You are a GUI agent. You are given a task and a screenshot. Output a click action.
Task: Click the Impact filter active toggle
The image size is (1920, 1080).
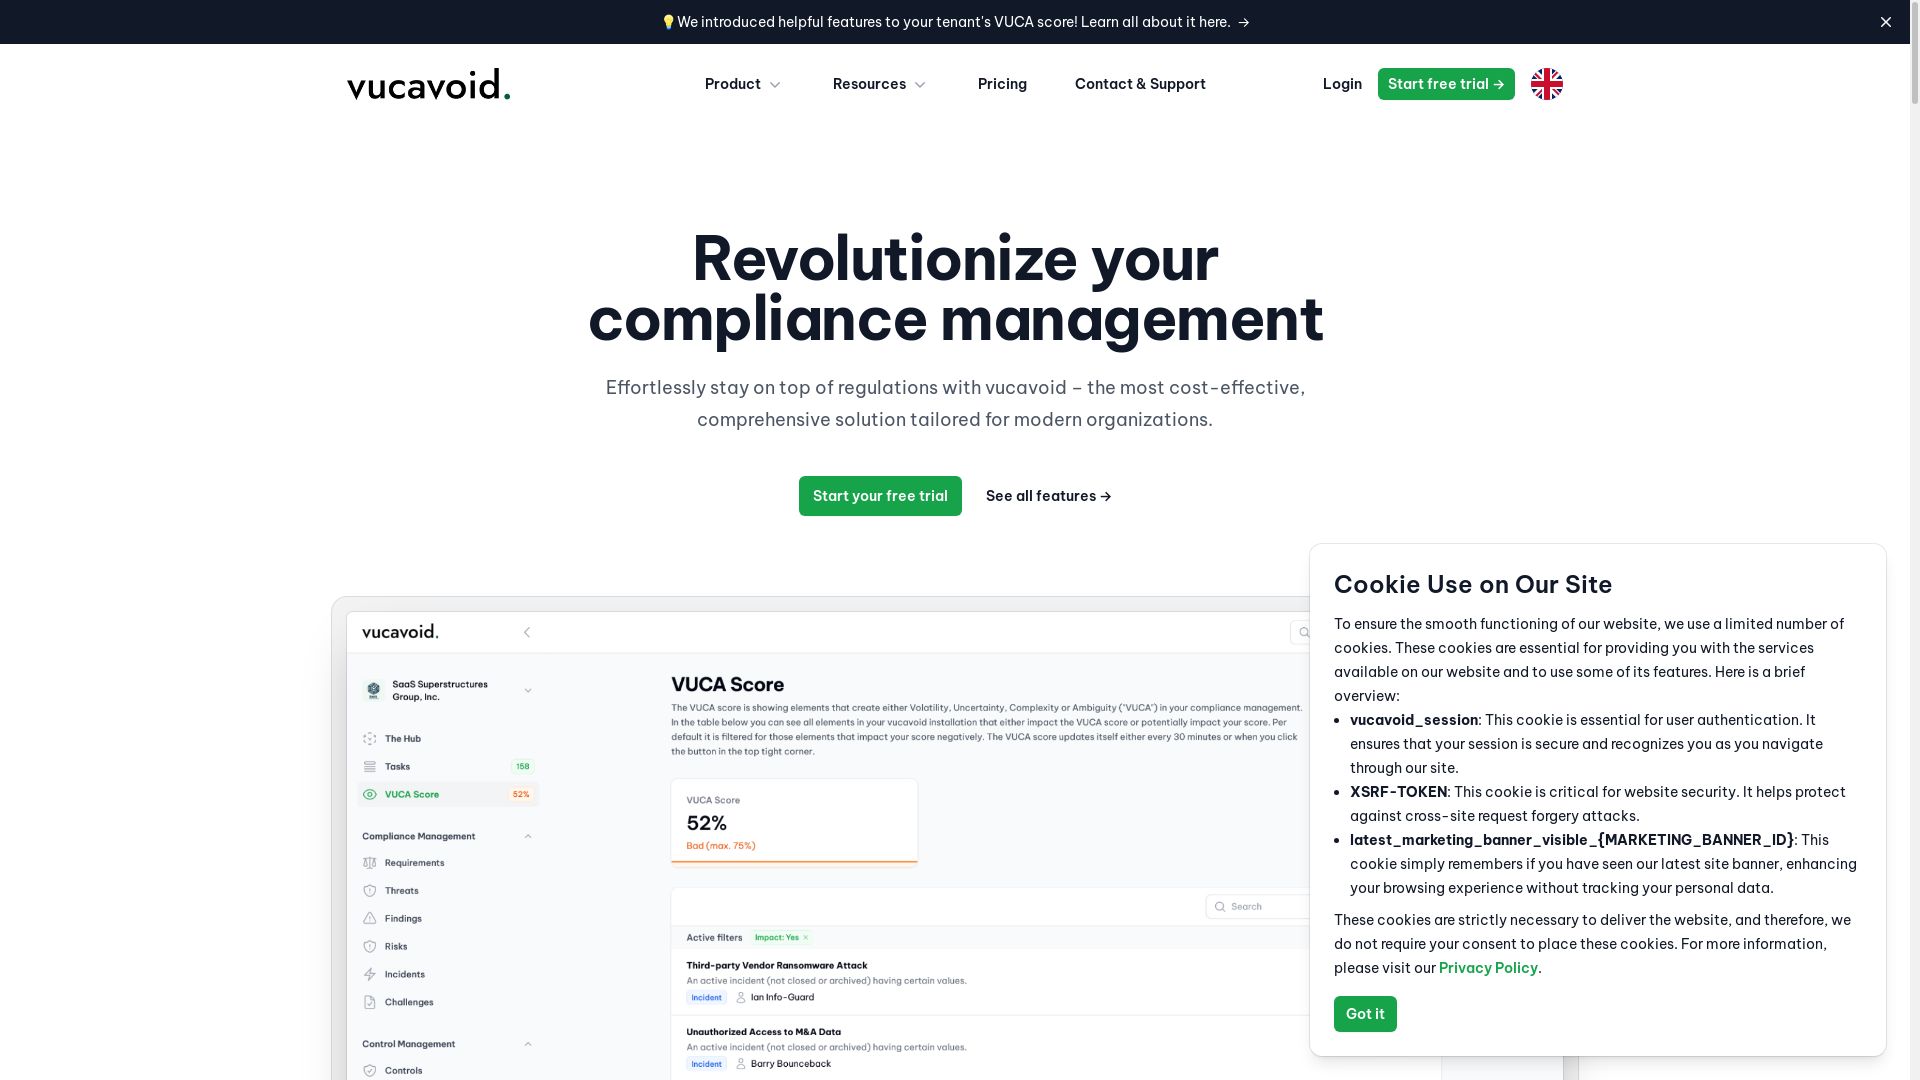pyautogui.click(x=781, y=938)
